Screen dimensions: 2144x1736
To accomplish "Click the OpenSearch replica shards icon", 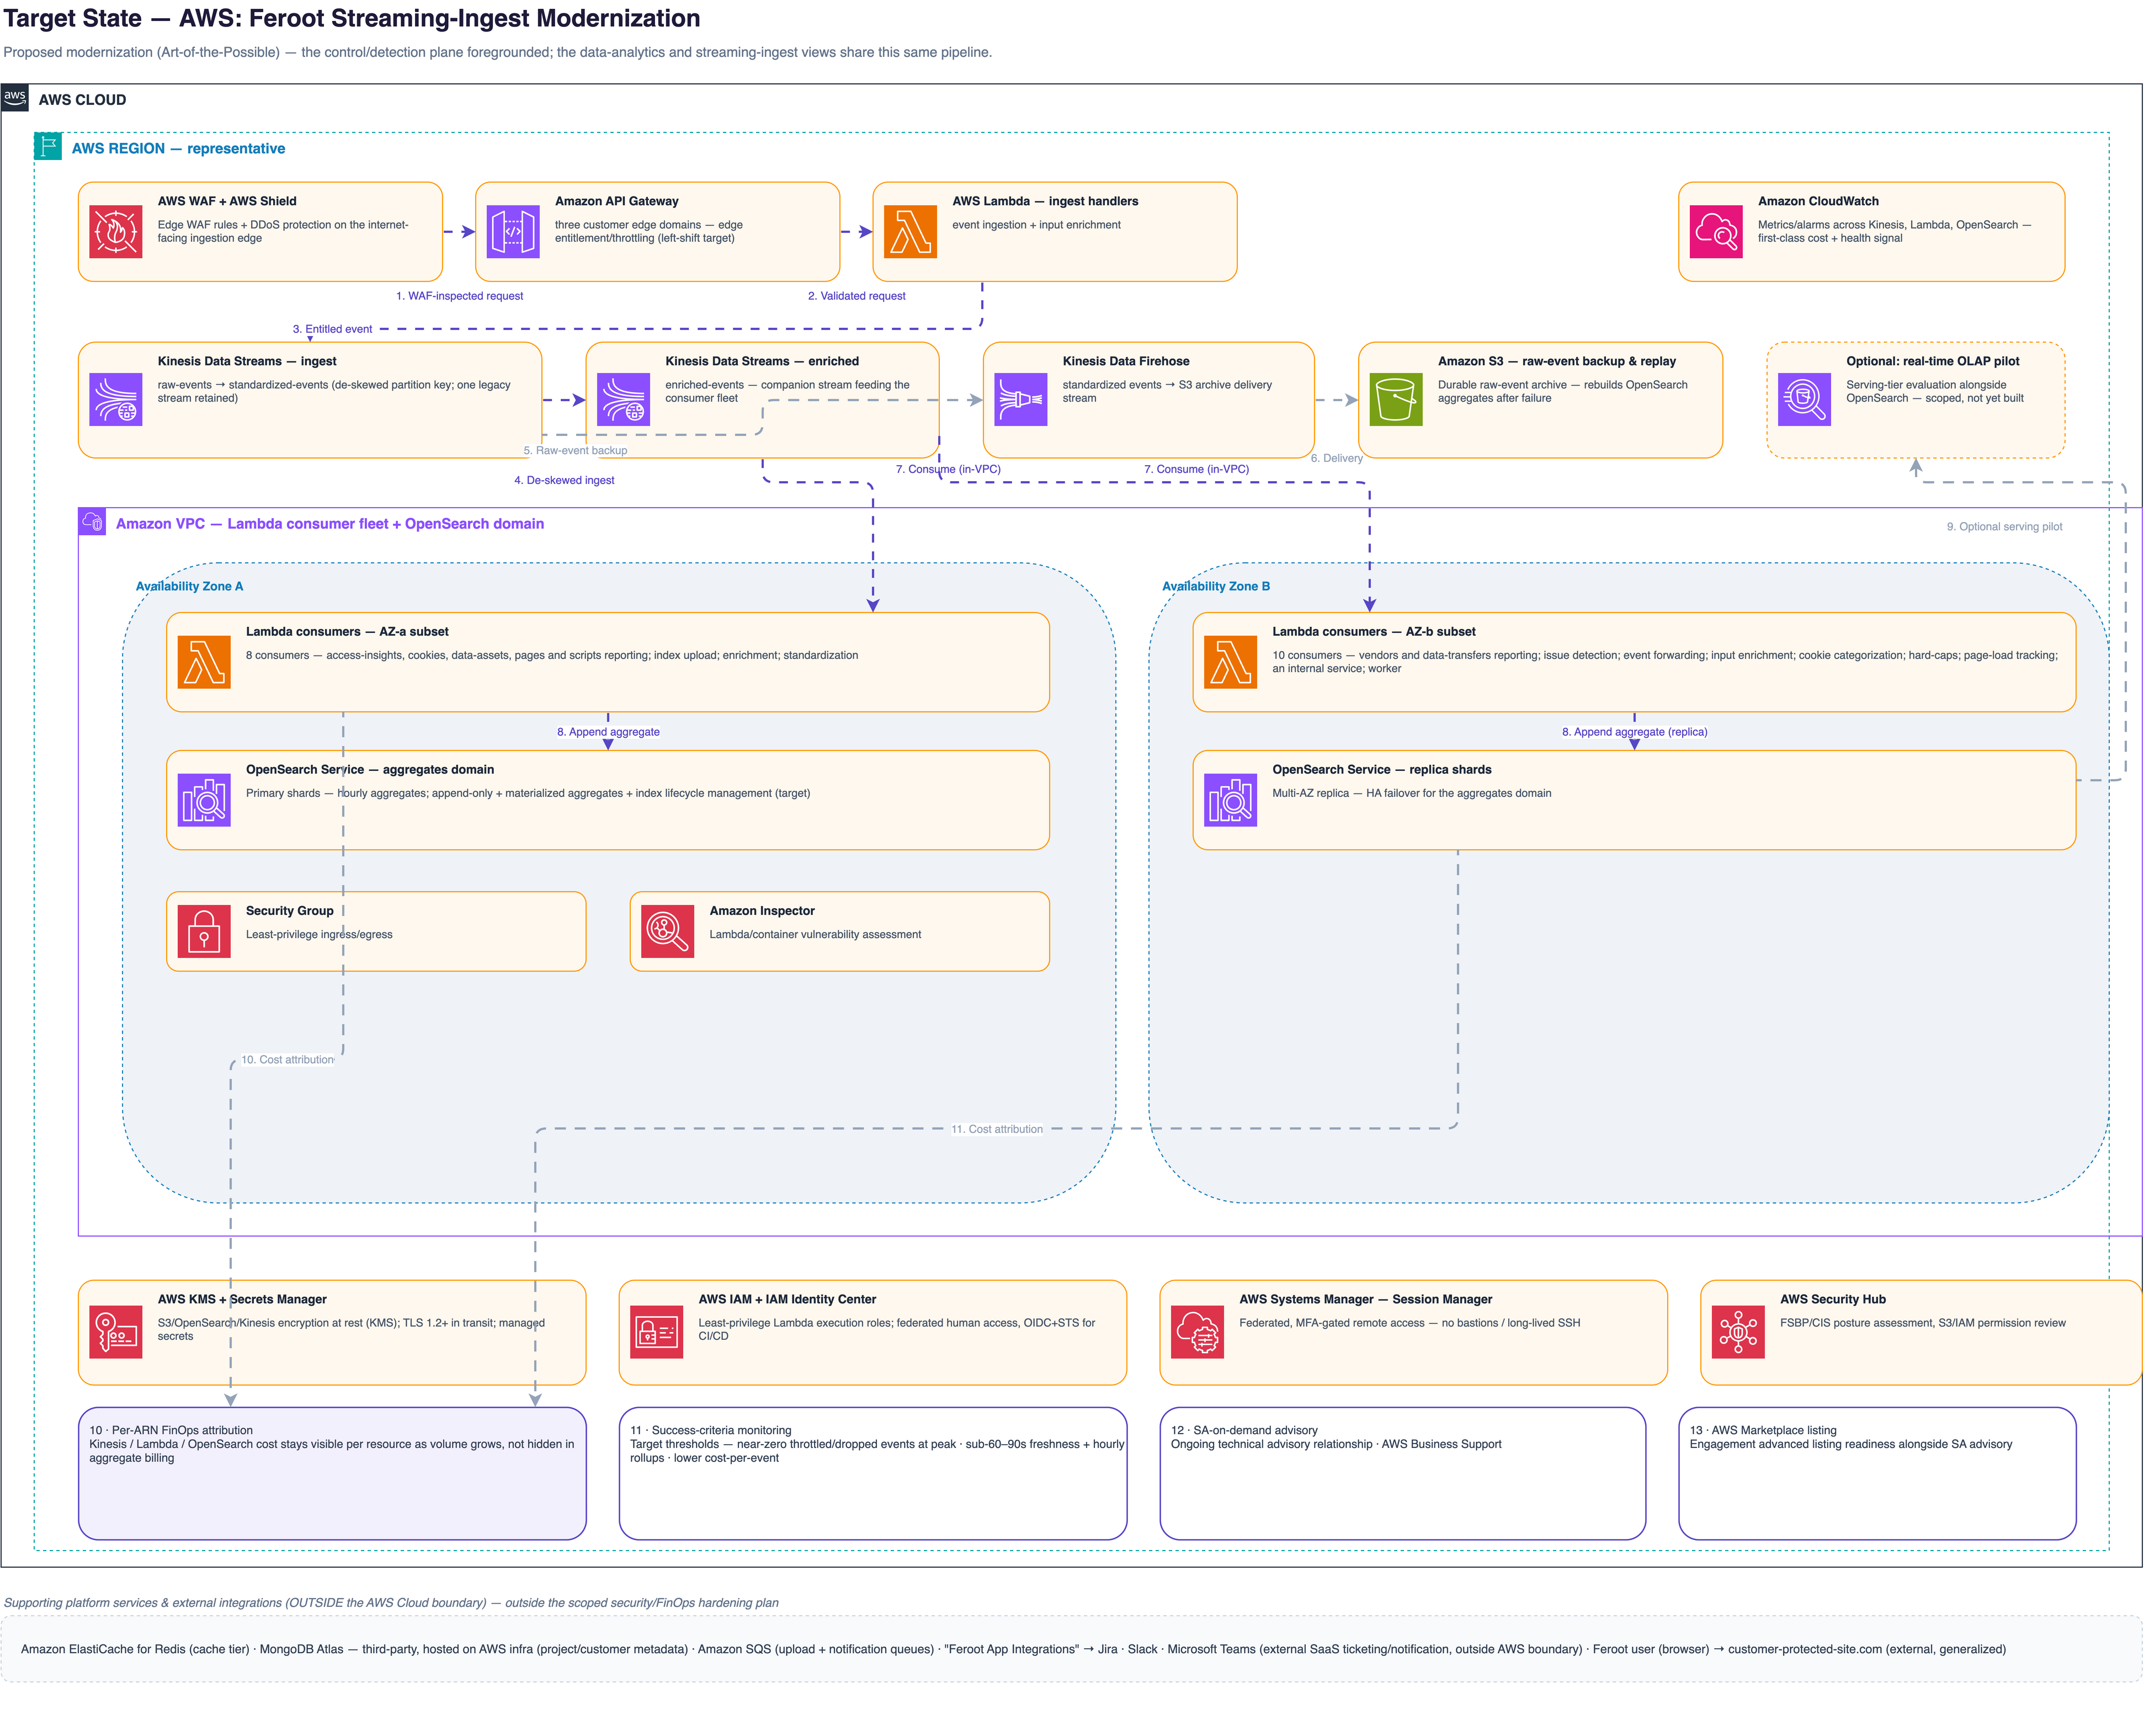I will [1230, 800].
